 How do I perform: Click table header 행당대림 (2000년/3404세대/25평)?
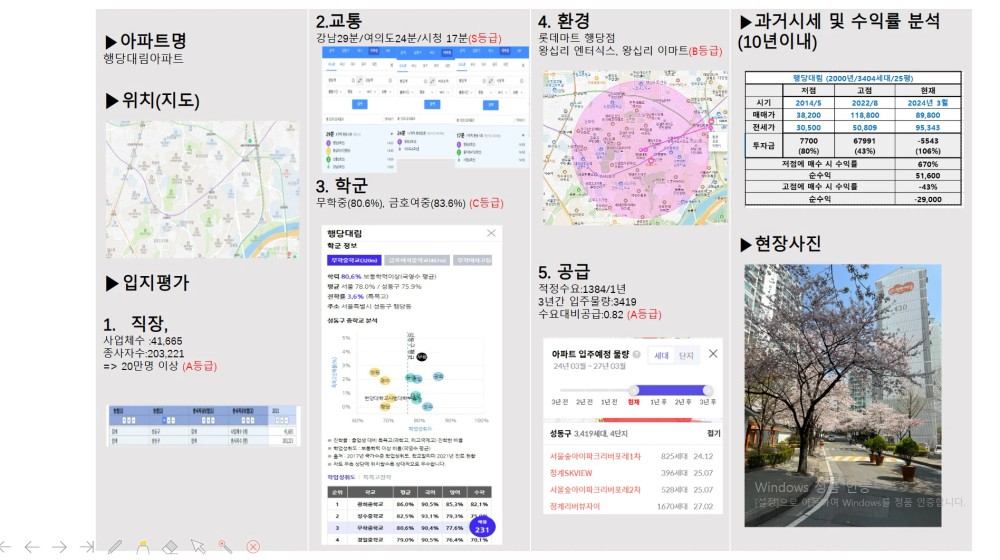[853, 78]
